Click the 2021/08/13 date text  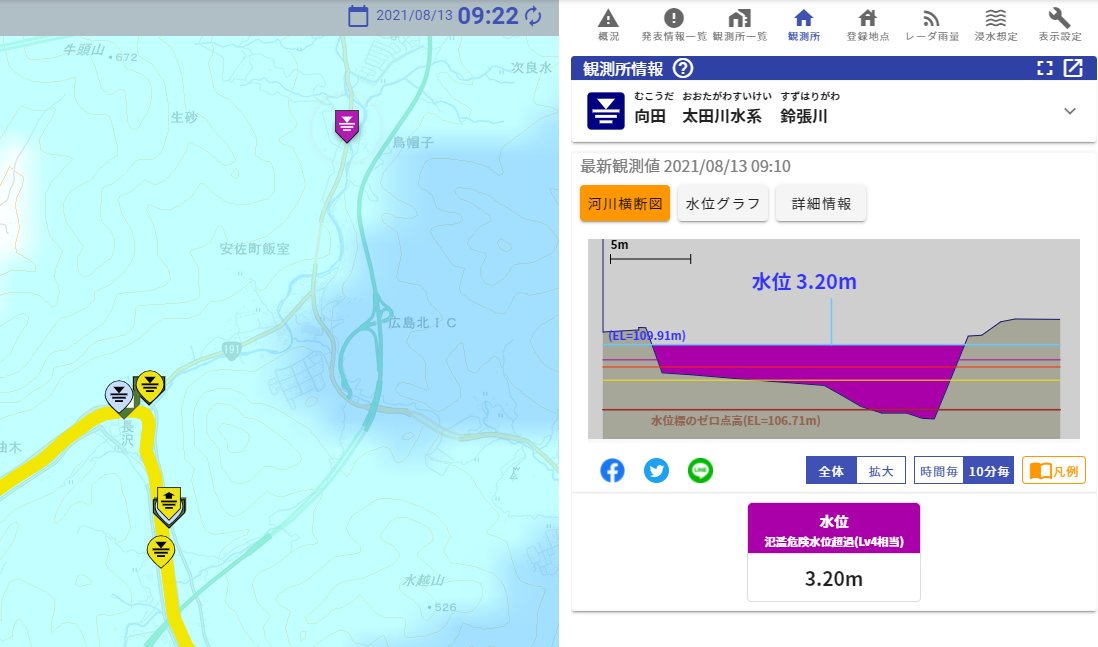click(x=415, y=16)
